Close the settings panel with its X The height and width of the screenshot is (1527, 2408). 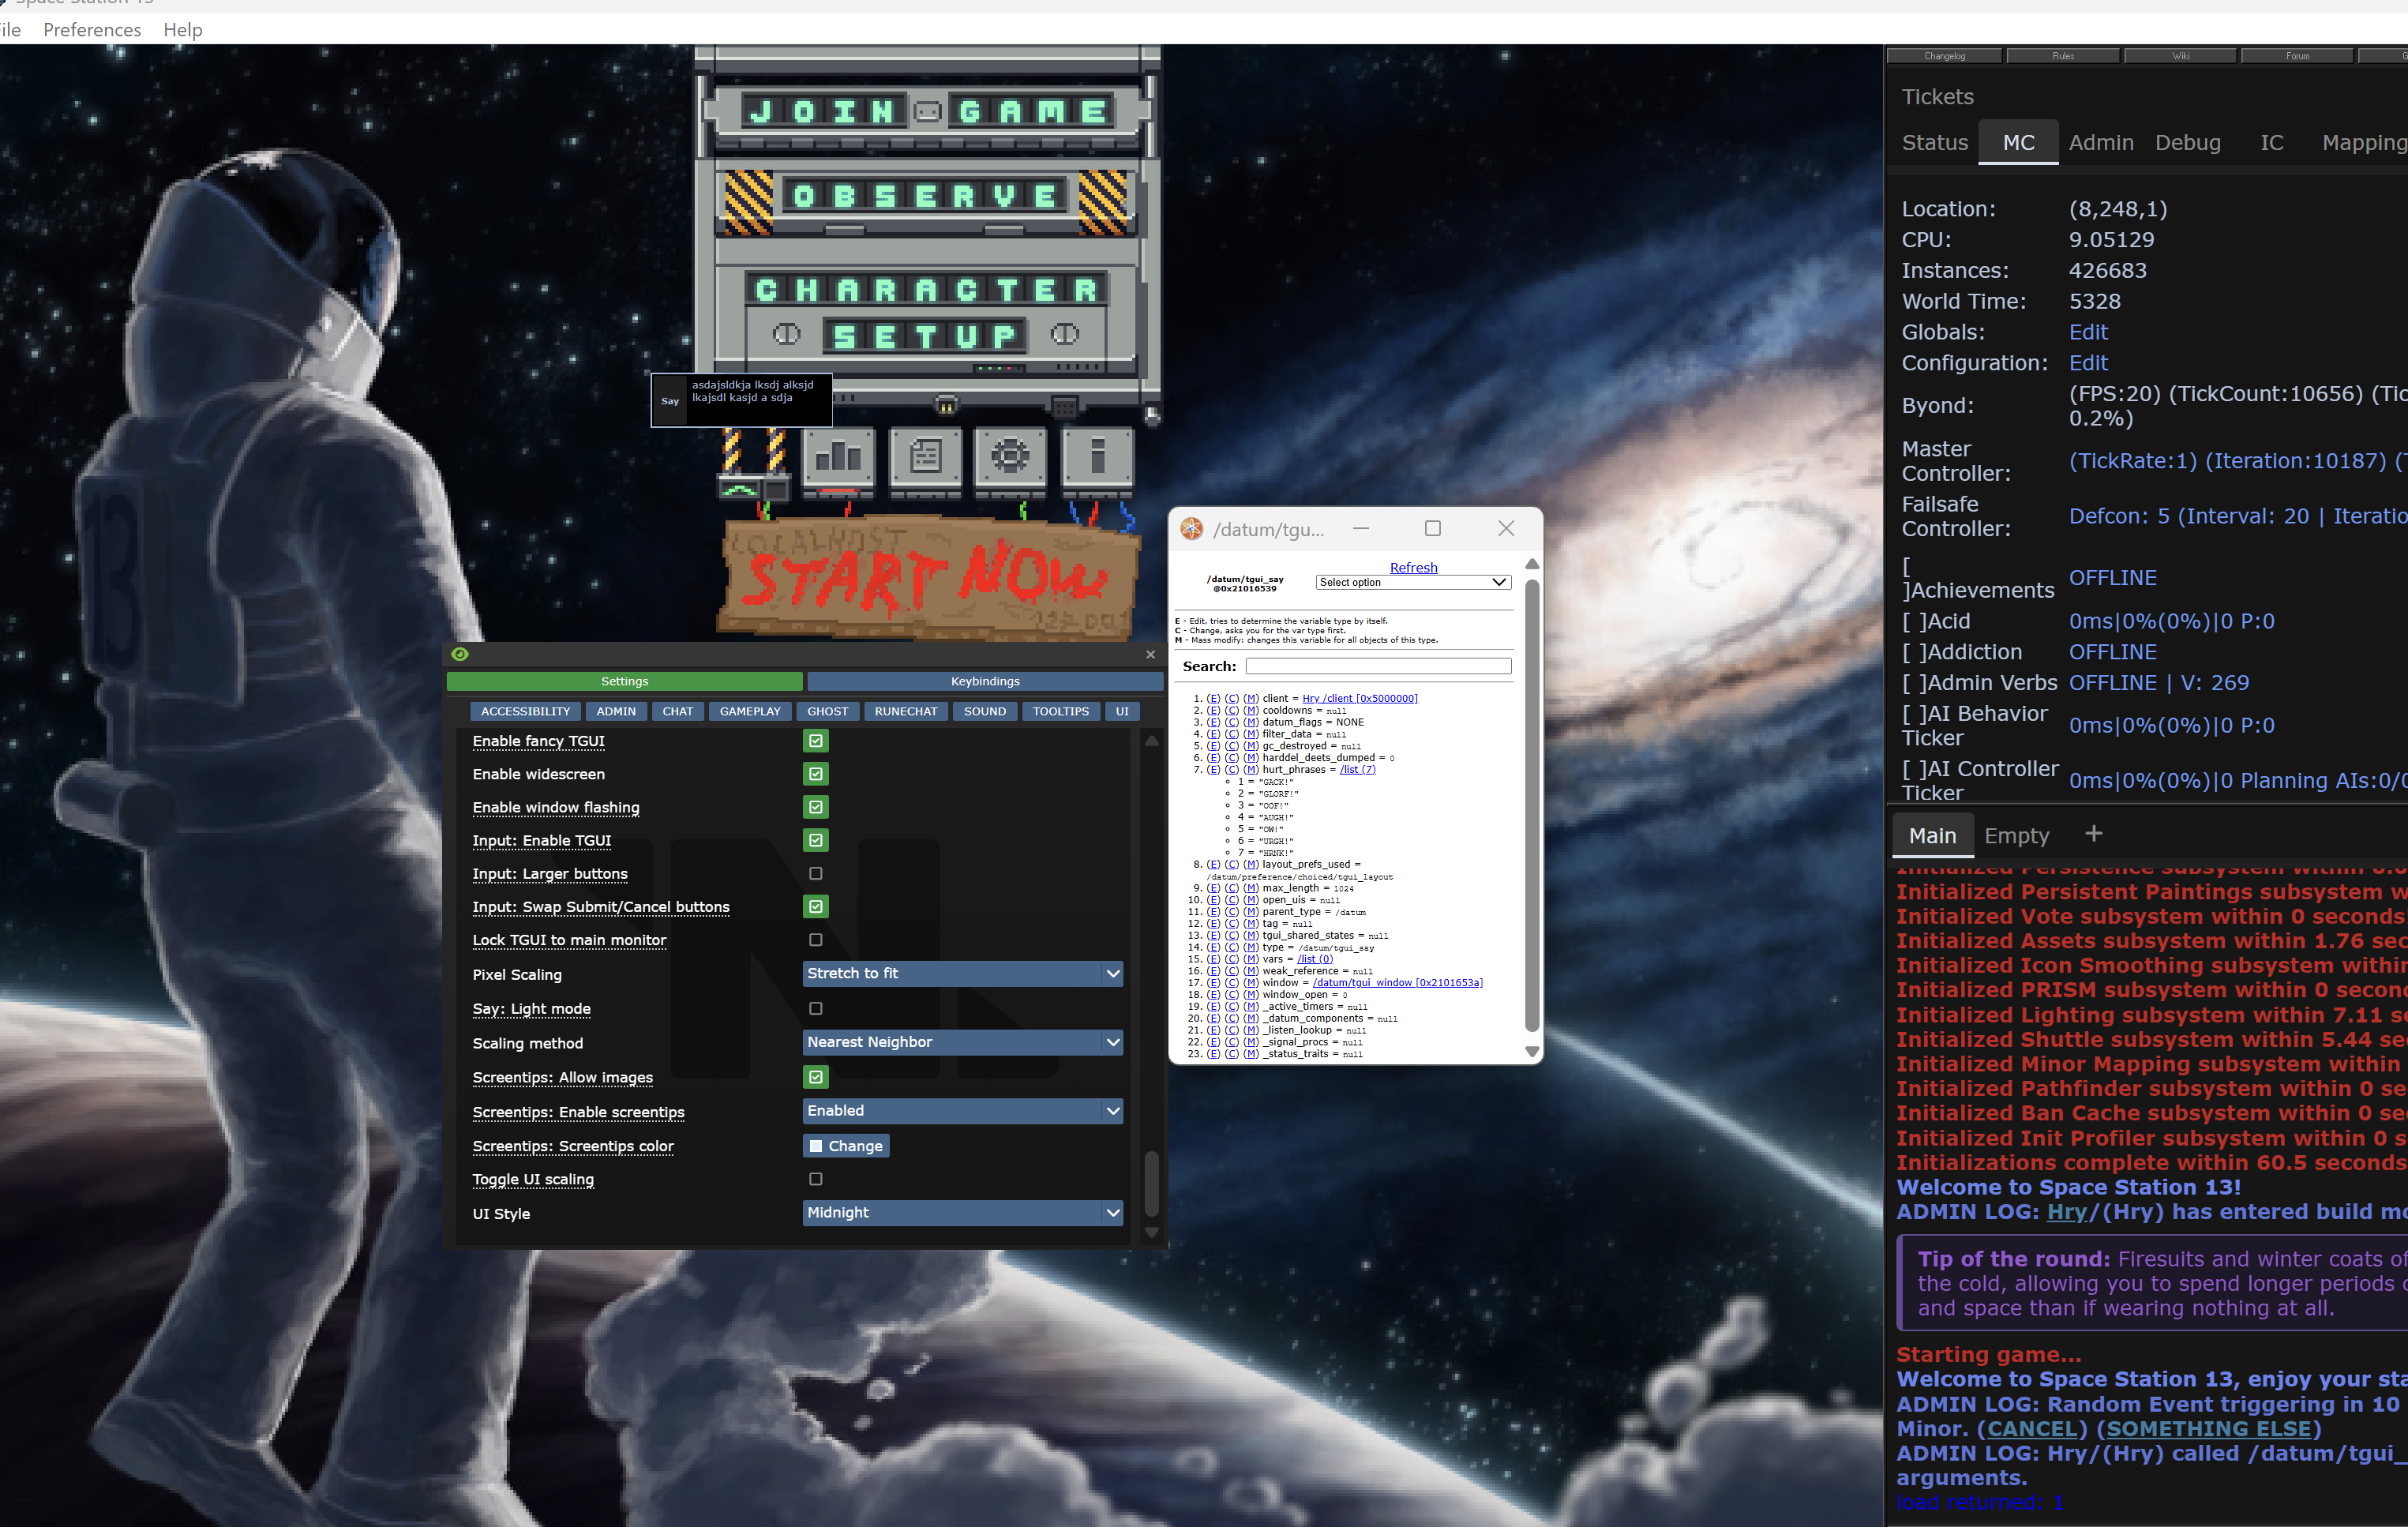click(x=1150, y=654)
